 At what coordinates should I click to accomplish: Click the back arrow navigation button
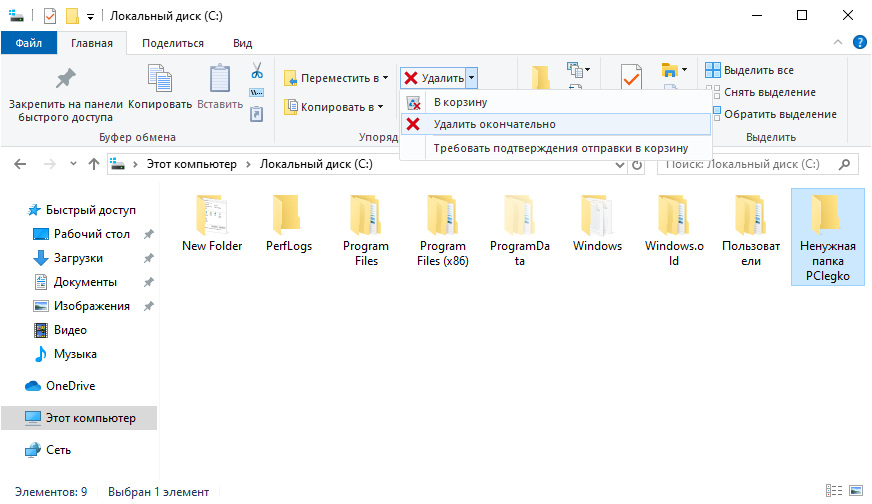22,164
